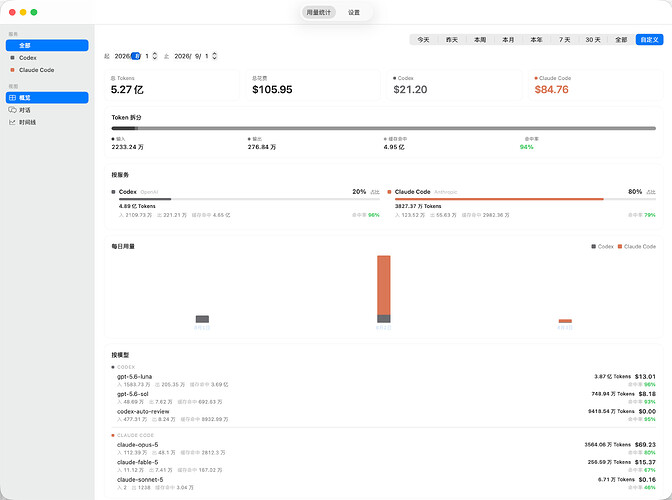Click the Token 拆分 breakdown bar
Screen dimensions: 672x500
pyautogui.click(x=384, y=128)
